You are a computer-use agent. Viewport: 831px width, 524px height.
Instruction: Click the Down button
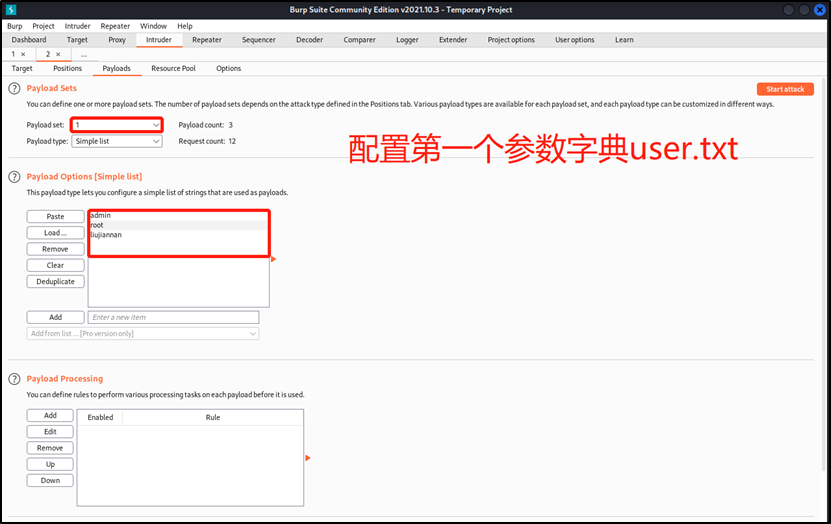tap(50, 481)
